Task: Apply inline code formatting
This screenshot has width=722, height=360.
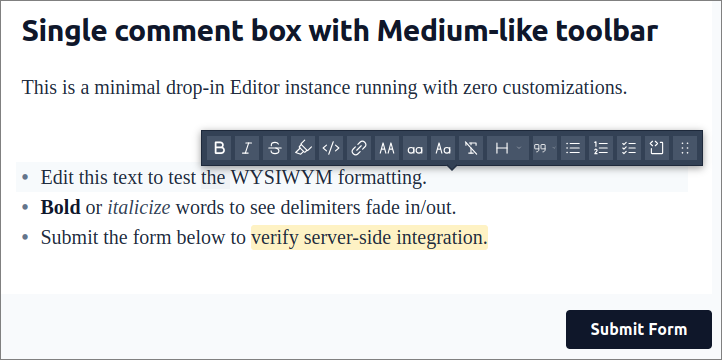Action: pos(331,148)
